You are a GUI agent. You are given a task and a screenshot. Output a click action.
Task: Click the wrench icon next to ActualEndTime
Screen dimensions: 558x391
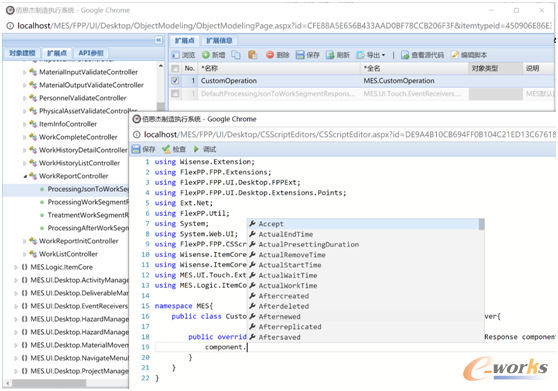click(252, 234)
